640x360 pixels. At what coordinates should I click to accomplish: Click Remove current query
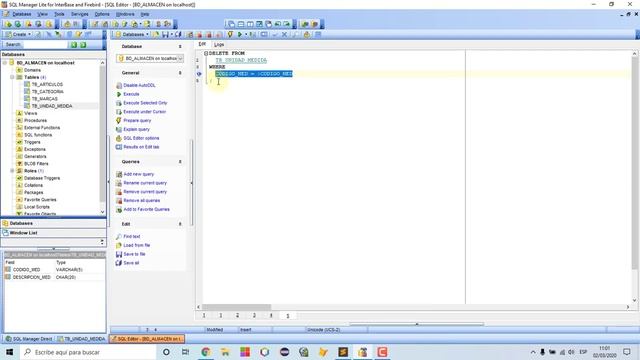click(x=145, y=191)
